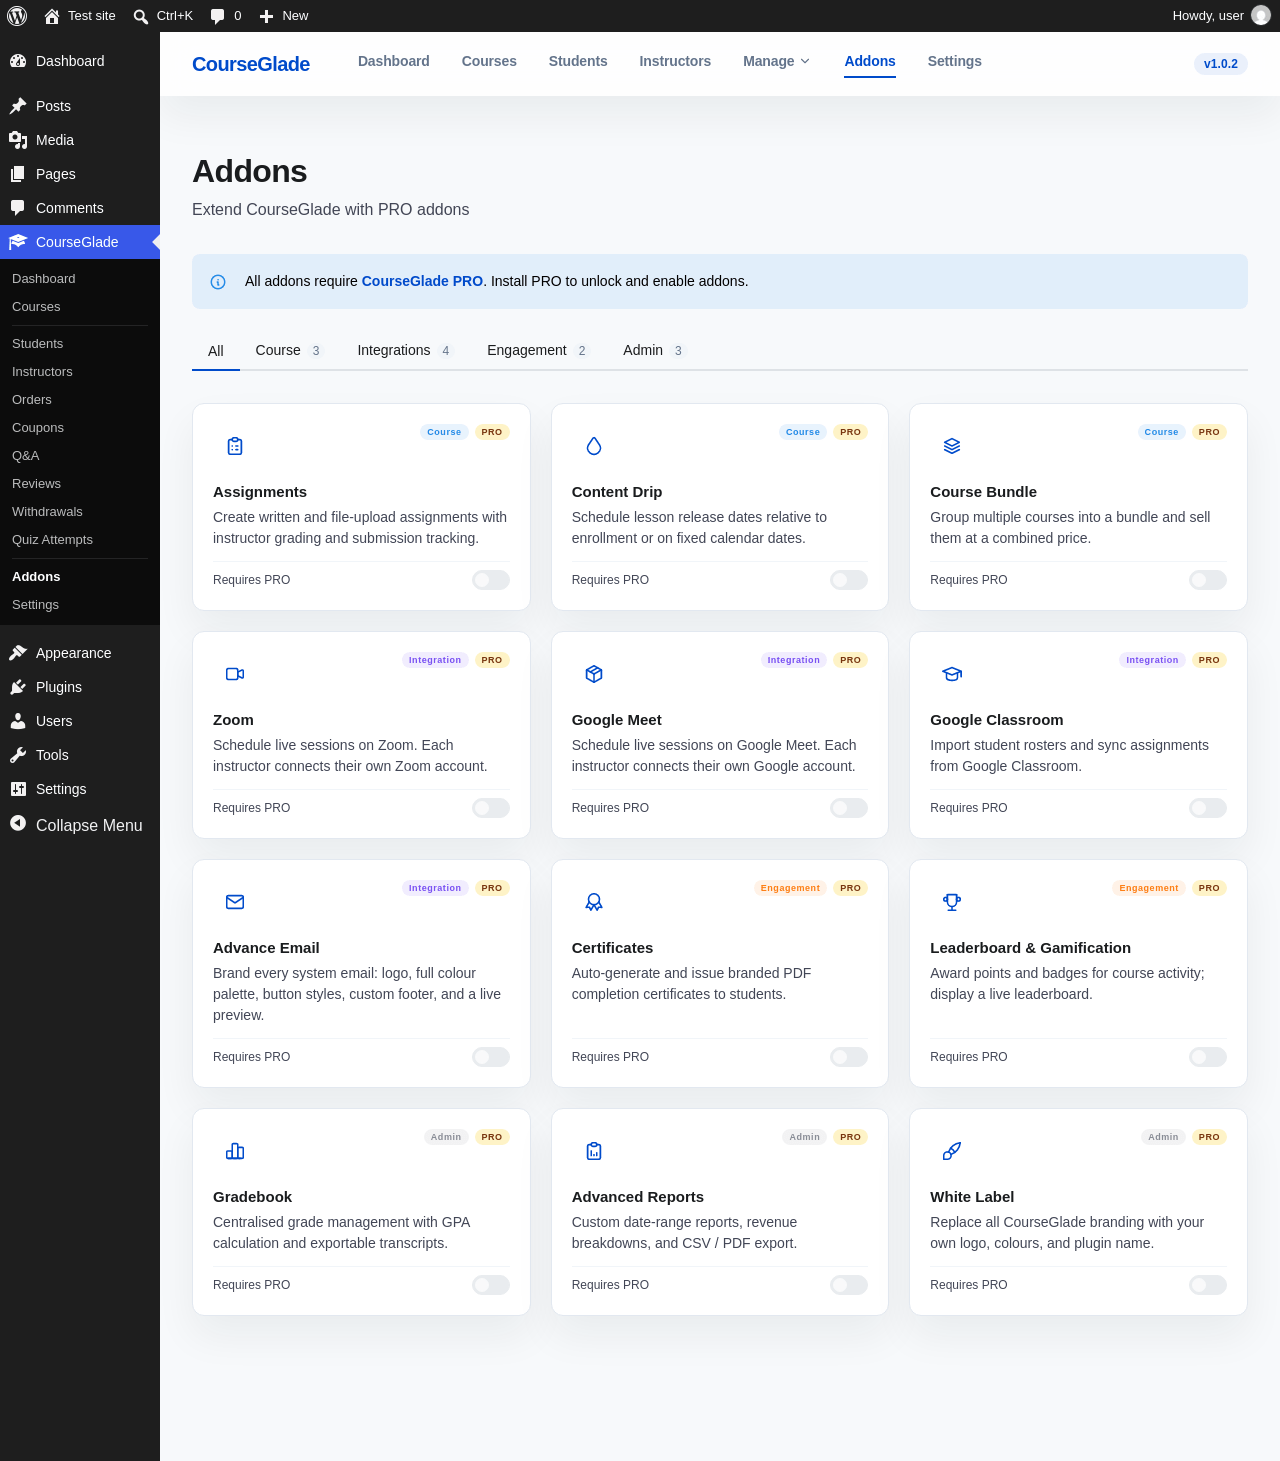Switch on the Google Classroom toggle
1280x1461 pixels.
(1208, 808)
